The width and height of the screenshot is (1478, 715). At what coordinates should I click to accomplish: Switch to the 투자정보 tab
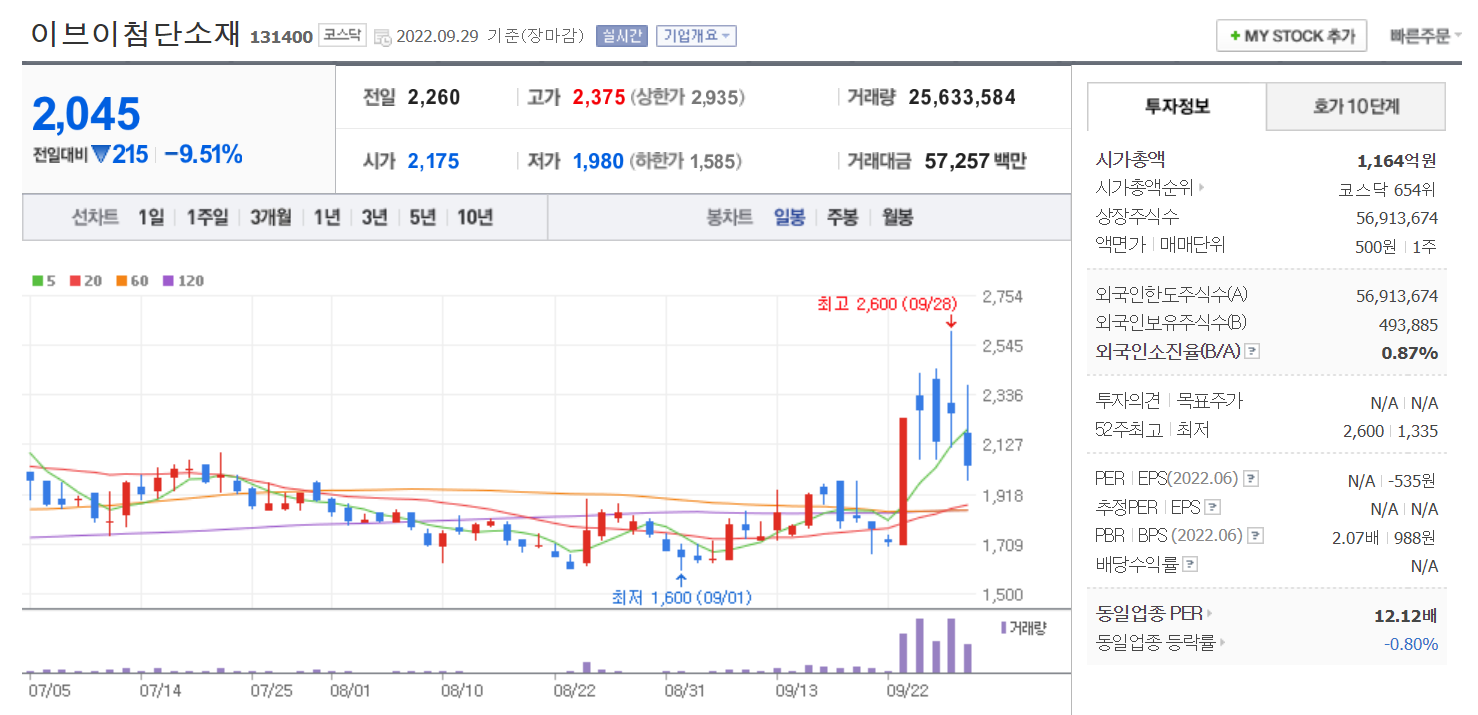(x=1177, y=106)
